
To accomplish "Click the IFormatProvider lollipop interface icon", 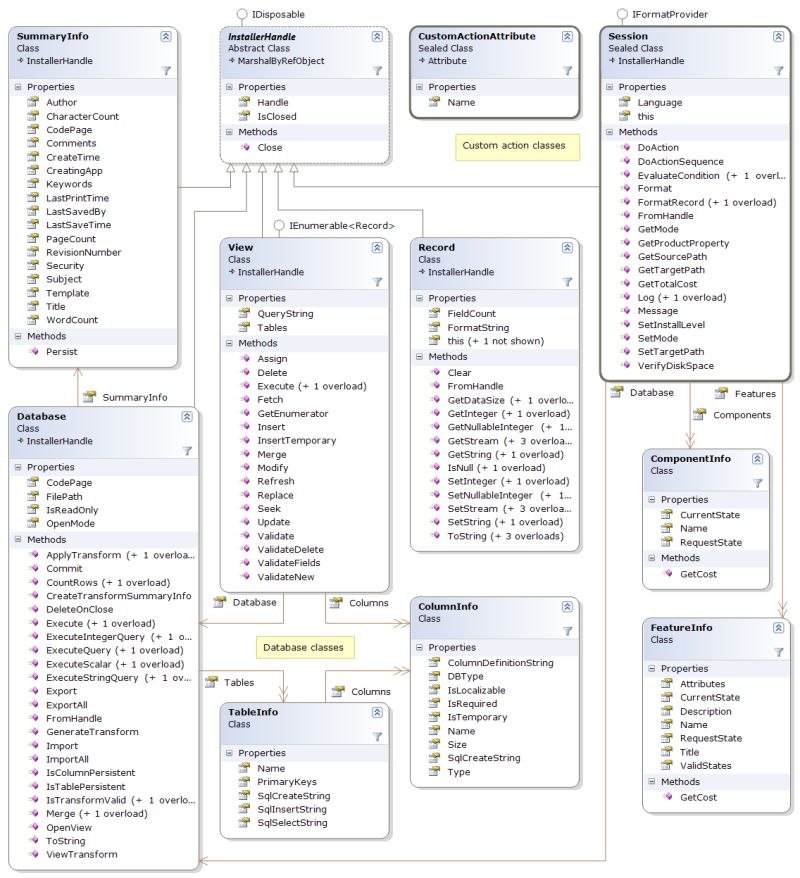I will coord(622,14).
